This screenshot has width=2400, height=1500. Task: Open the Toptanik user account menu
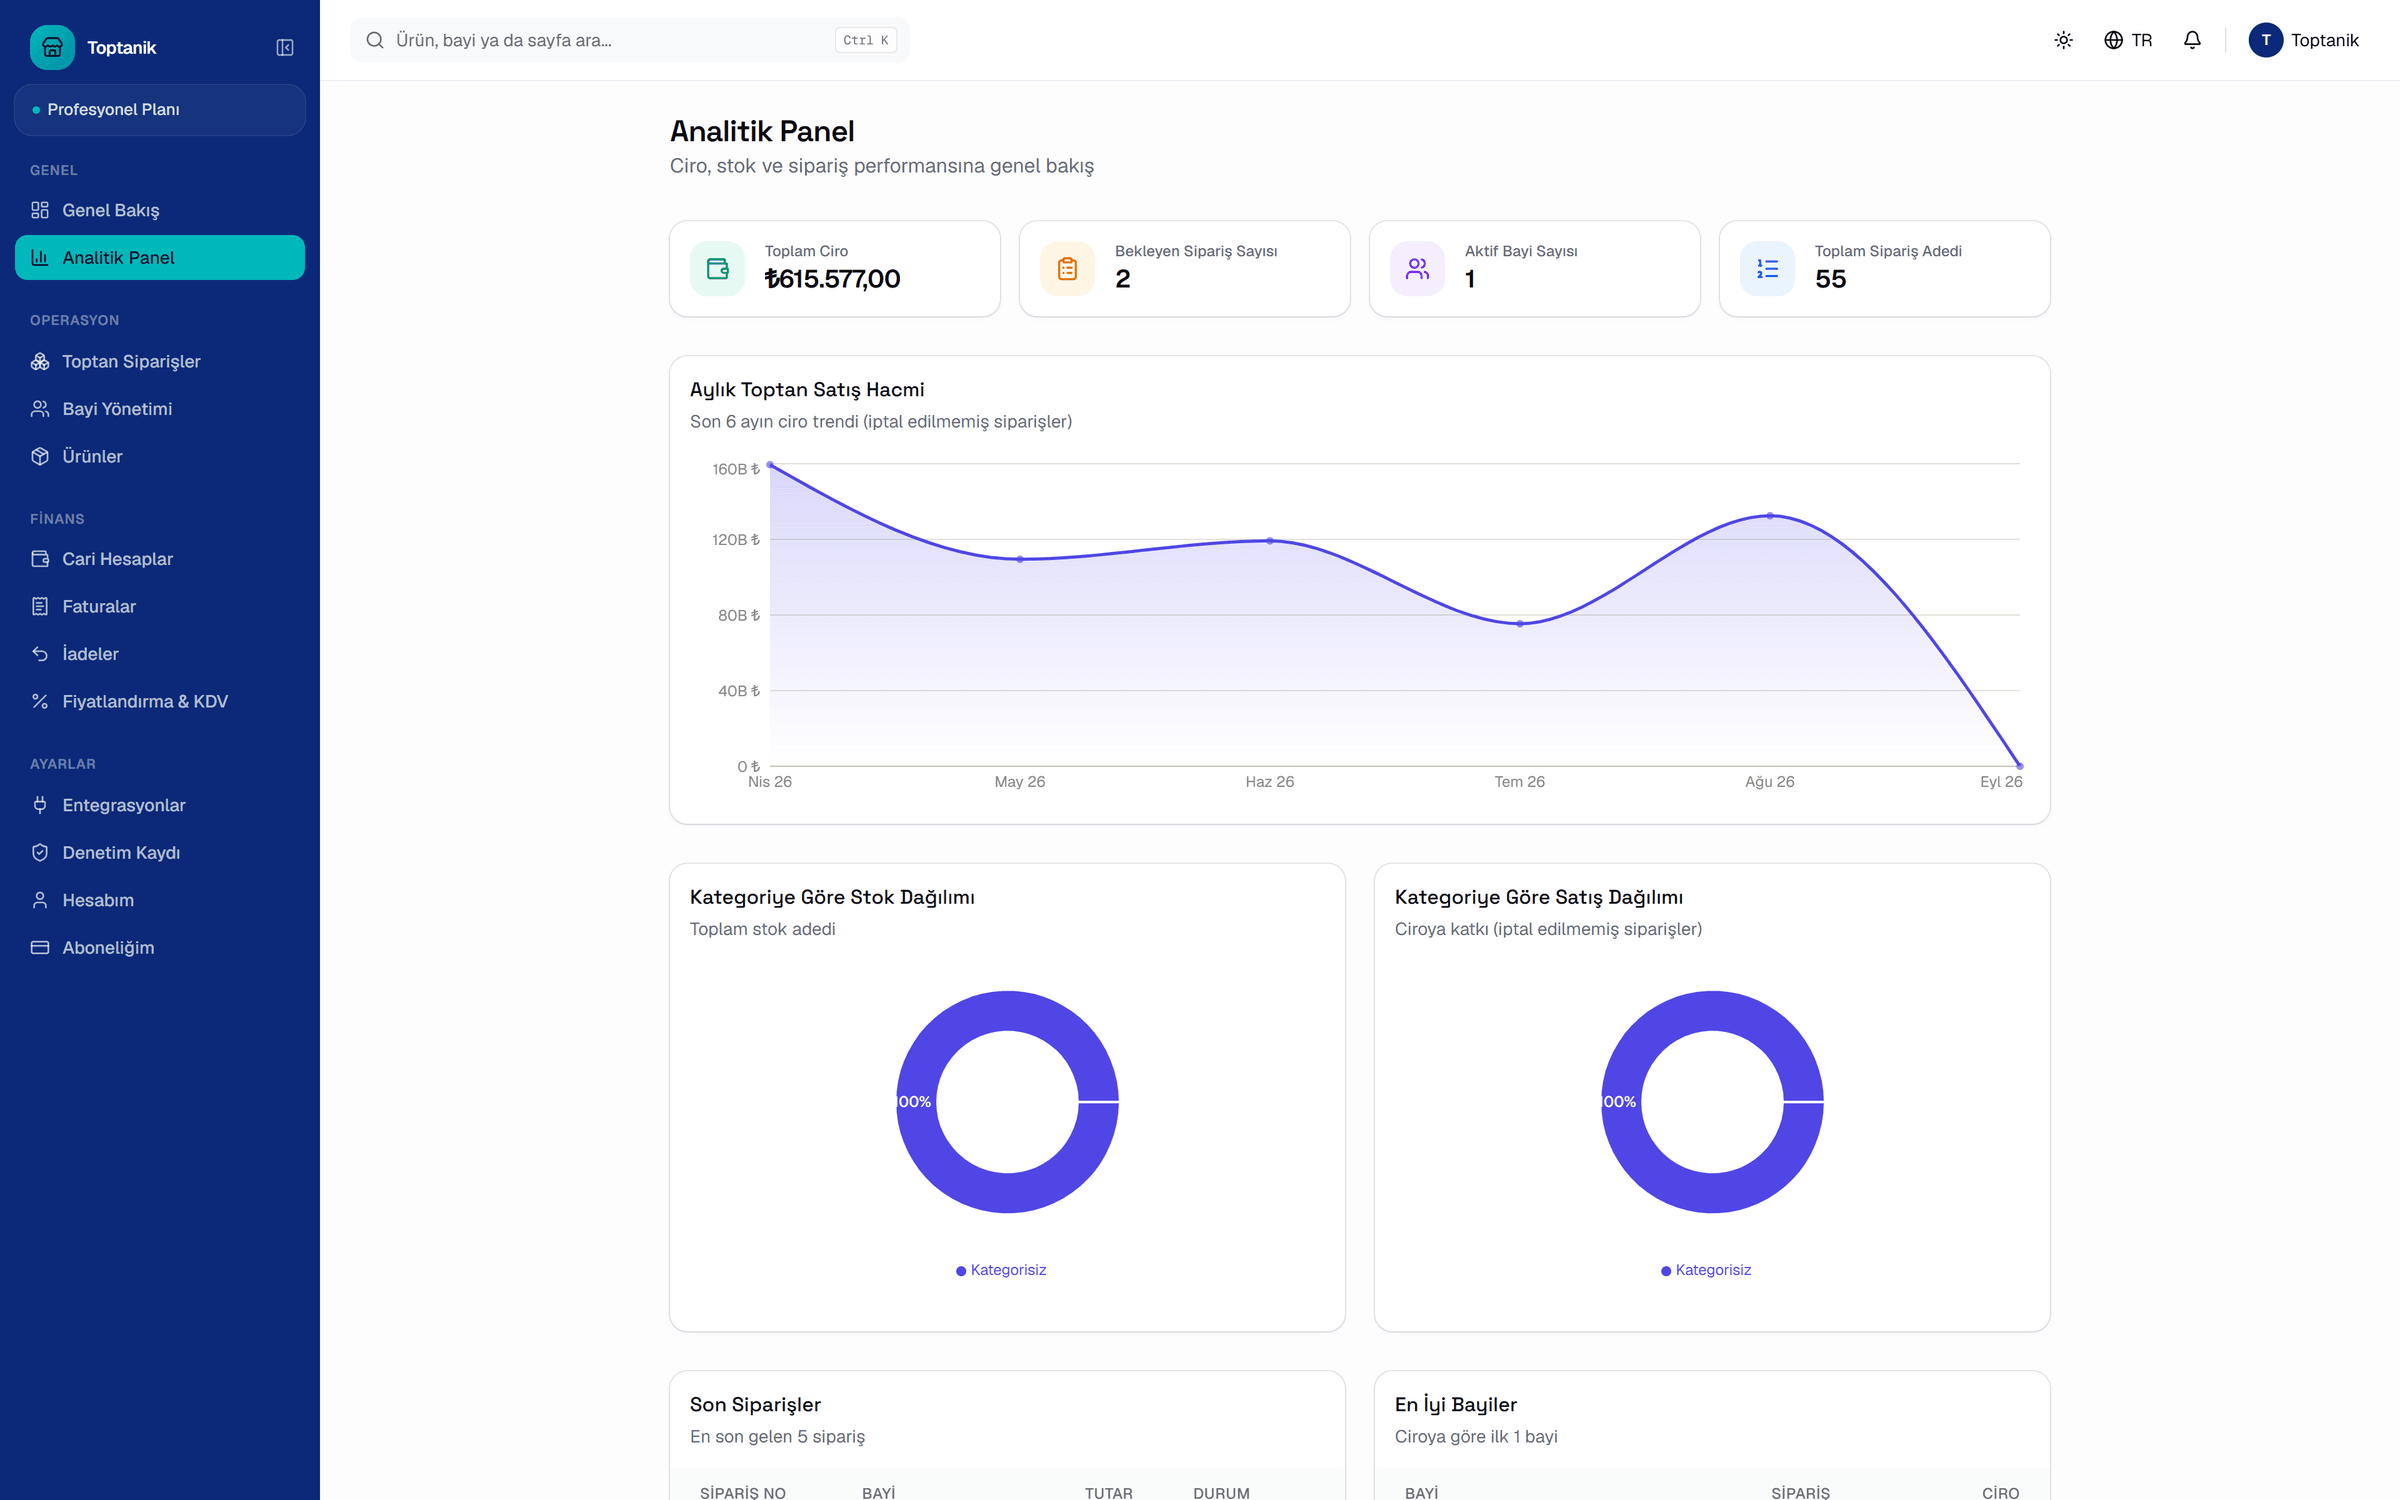(x=2304, y=40)
